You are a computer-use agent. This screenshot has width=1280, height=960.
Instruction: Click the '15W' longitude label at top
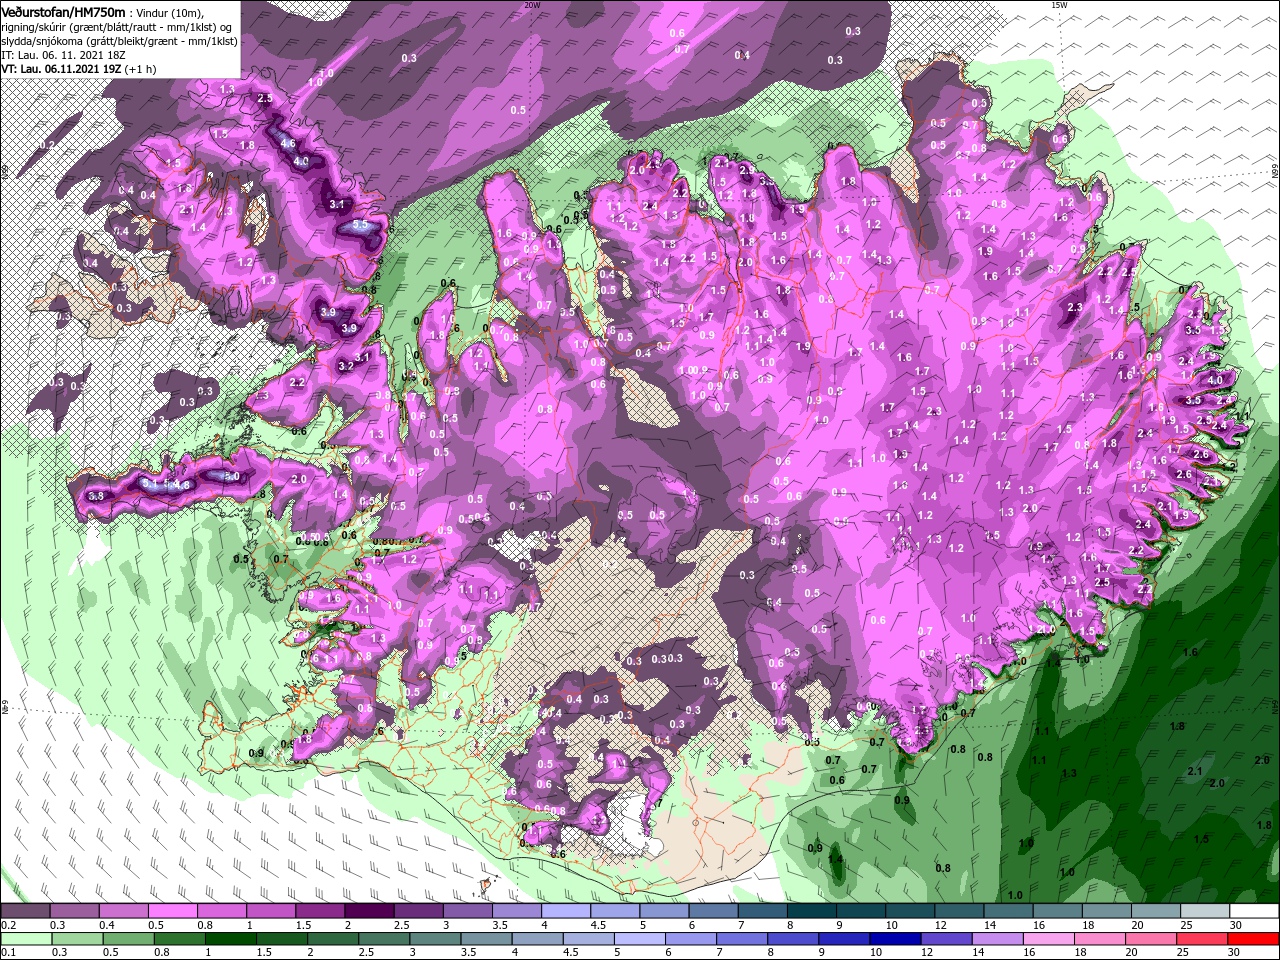[x=1059, y=5]
